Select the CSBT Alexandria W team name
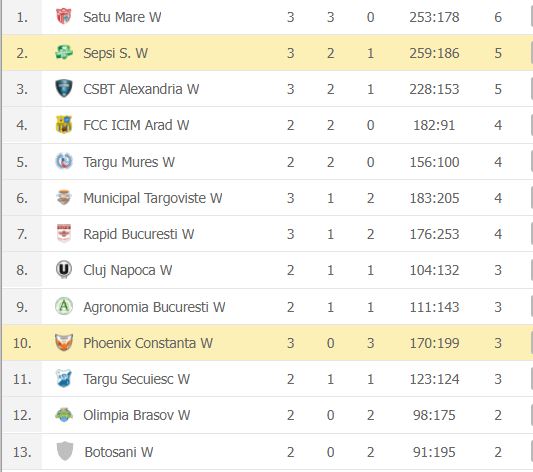The image size is (533, 472). (x=141, y=89)
